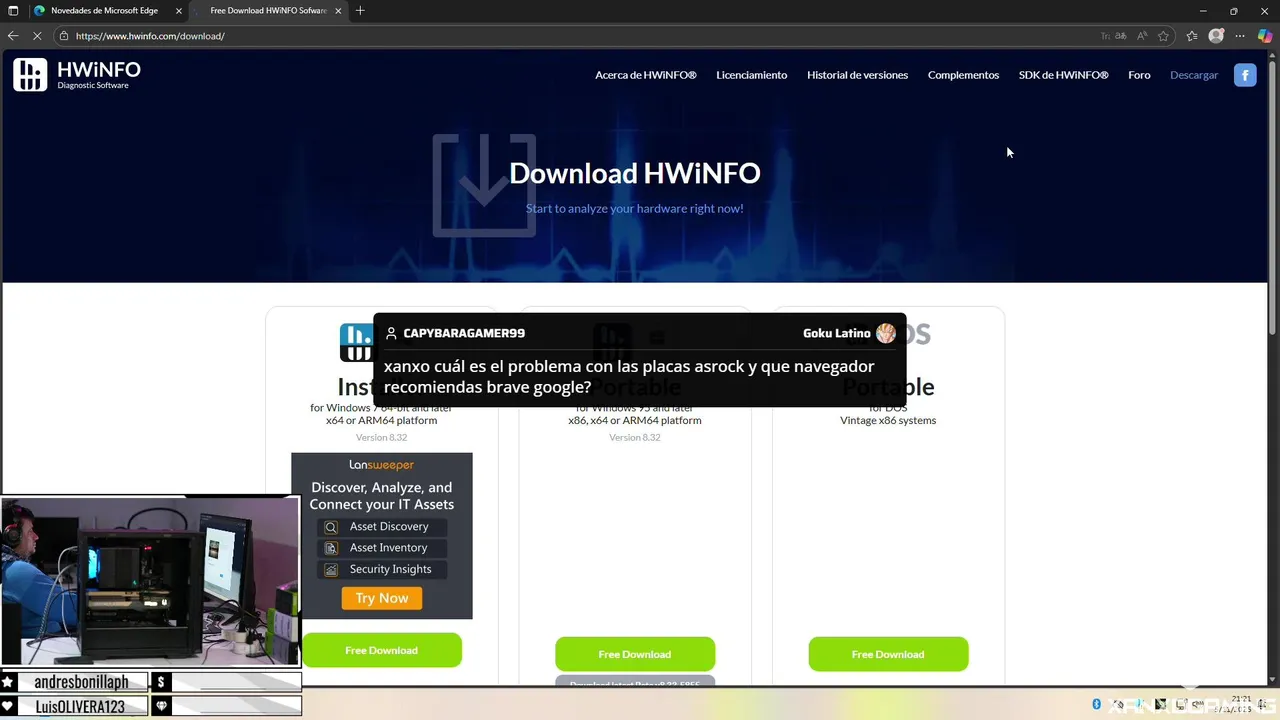
Task: Open the tab actions menu icon
Action: [13, 11]
